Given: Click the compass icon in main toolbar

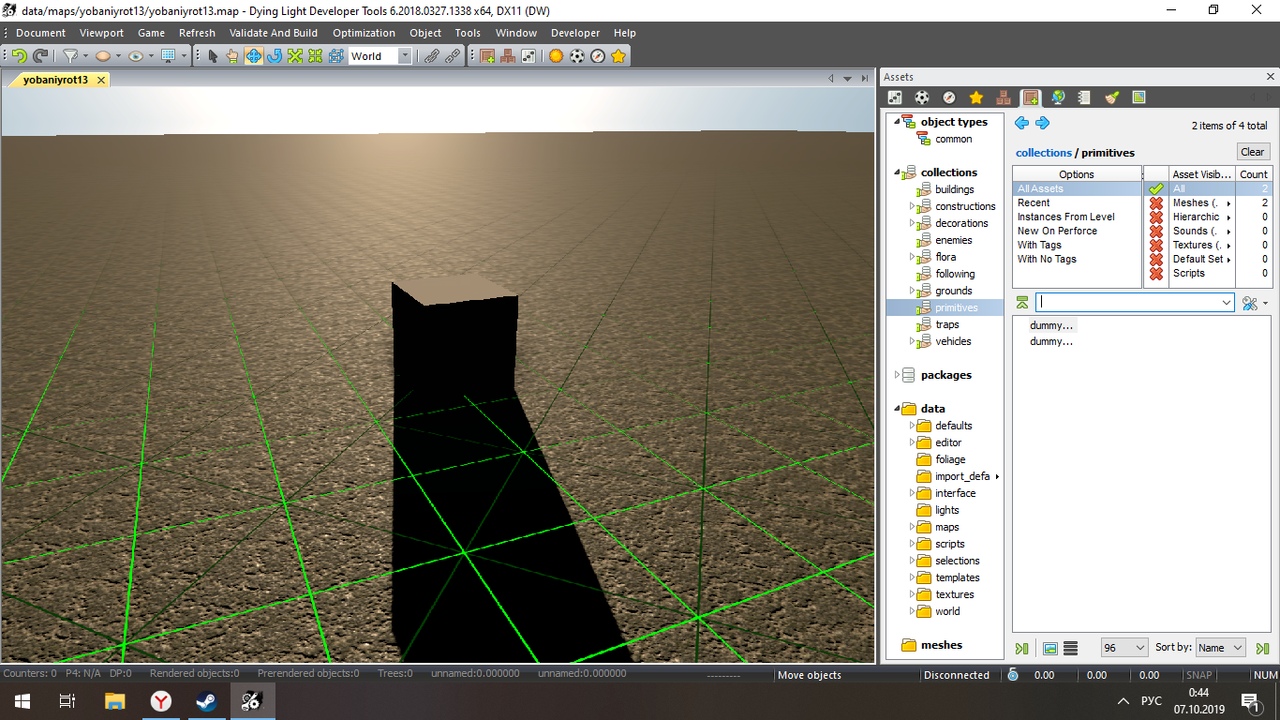Looking at the screenshot, I should pyautogui.click(x=598, y=56).
